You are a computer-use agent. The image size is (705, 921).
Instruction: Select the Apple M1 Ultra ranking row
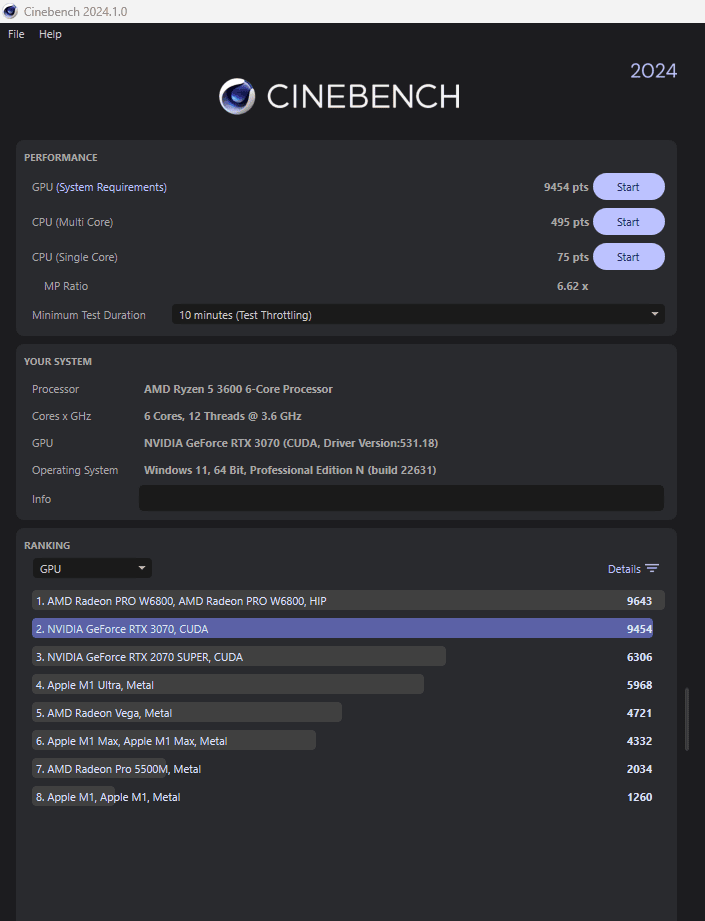pos(348,685)
